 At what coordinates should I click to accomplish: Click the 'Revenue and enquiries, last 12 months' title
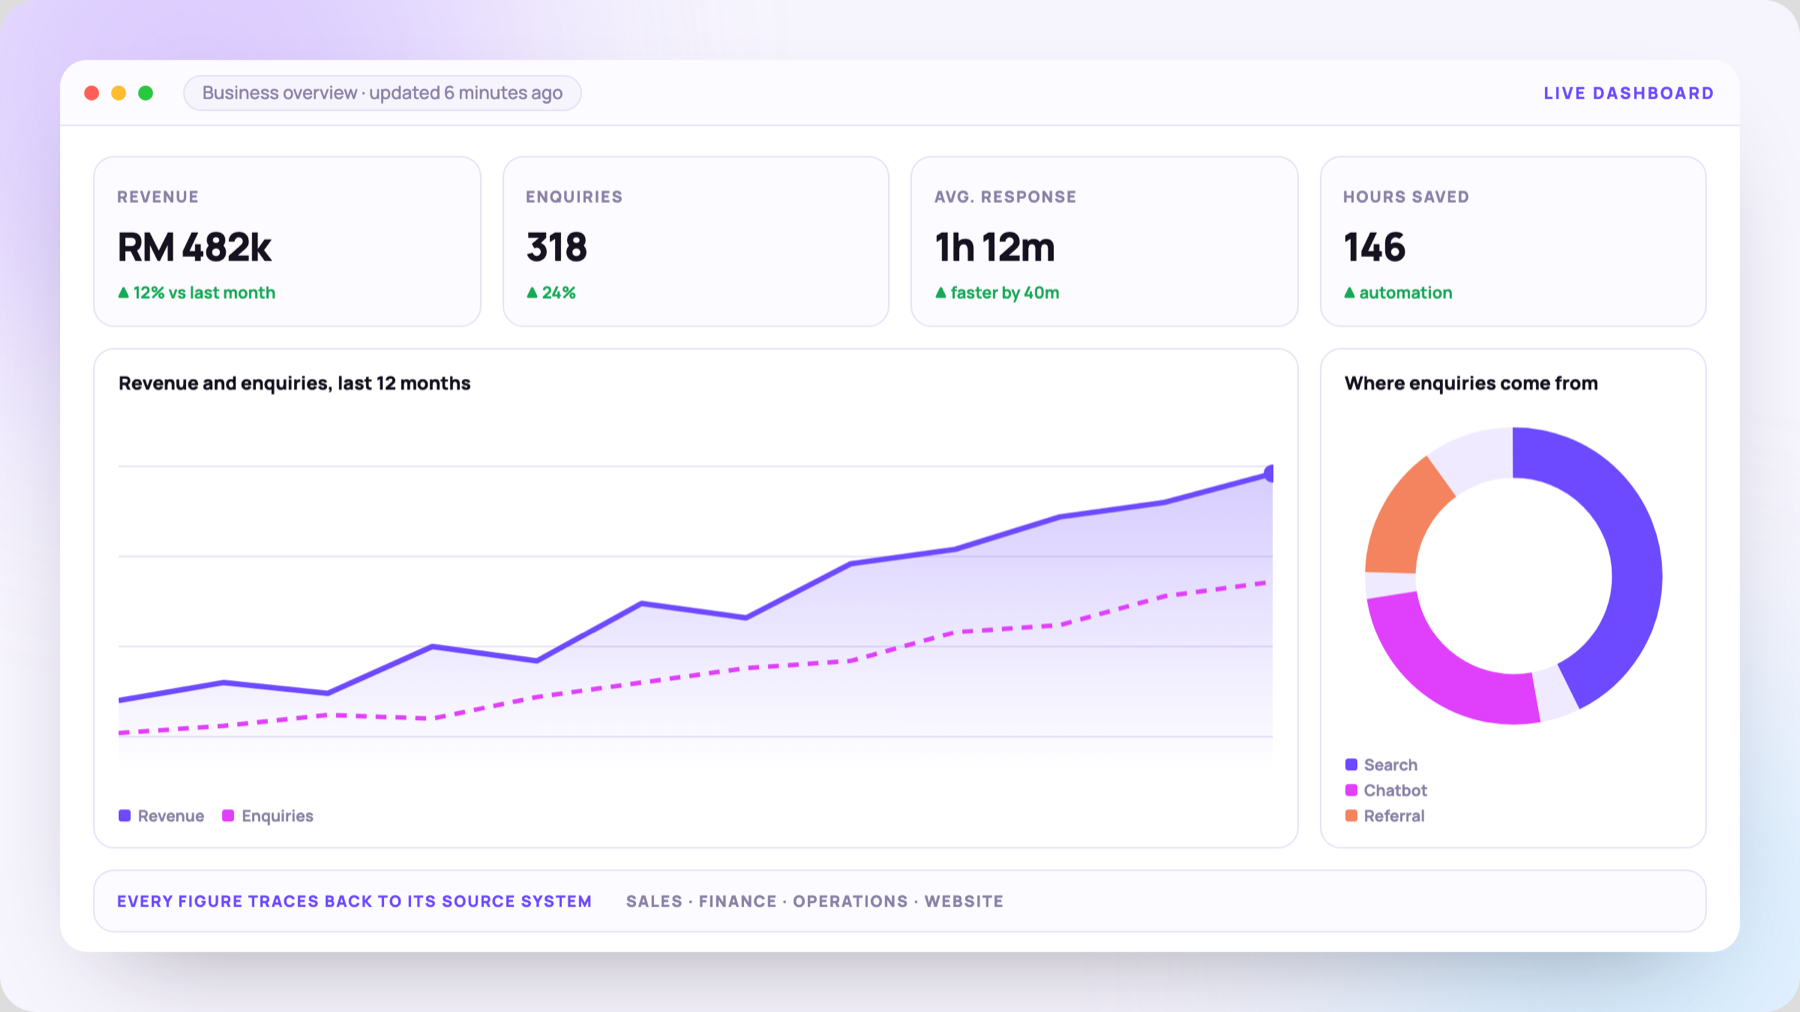click(294, 383)
